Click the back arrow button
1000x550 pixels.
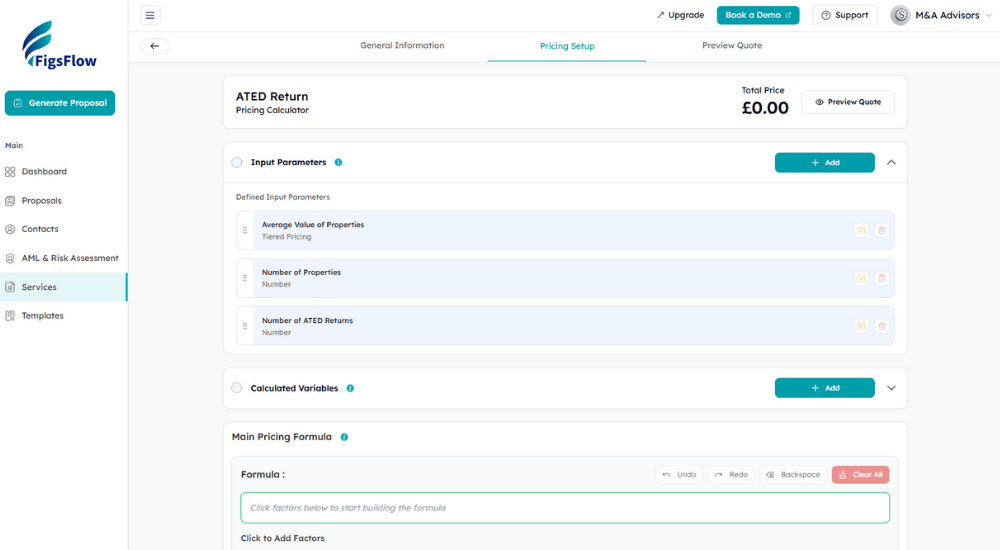[x=154, y=46]
